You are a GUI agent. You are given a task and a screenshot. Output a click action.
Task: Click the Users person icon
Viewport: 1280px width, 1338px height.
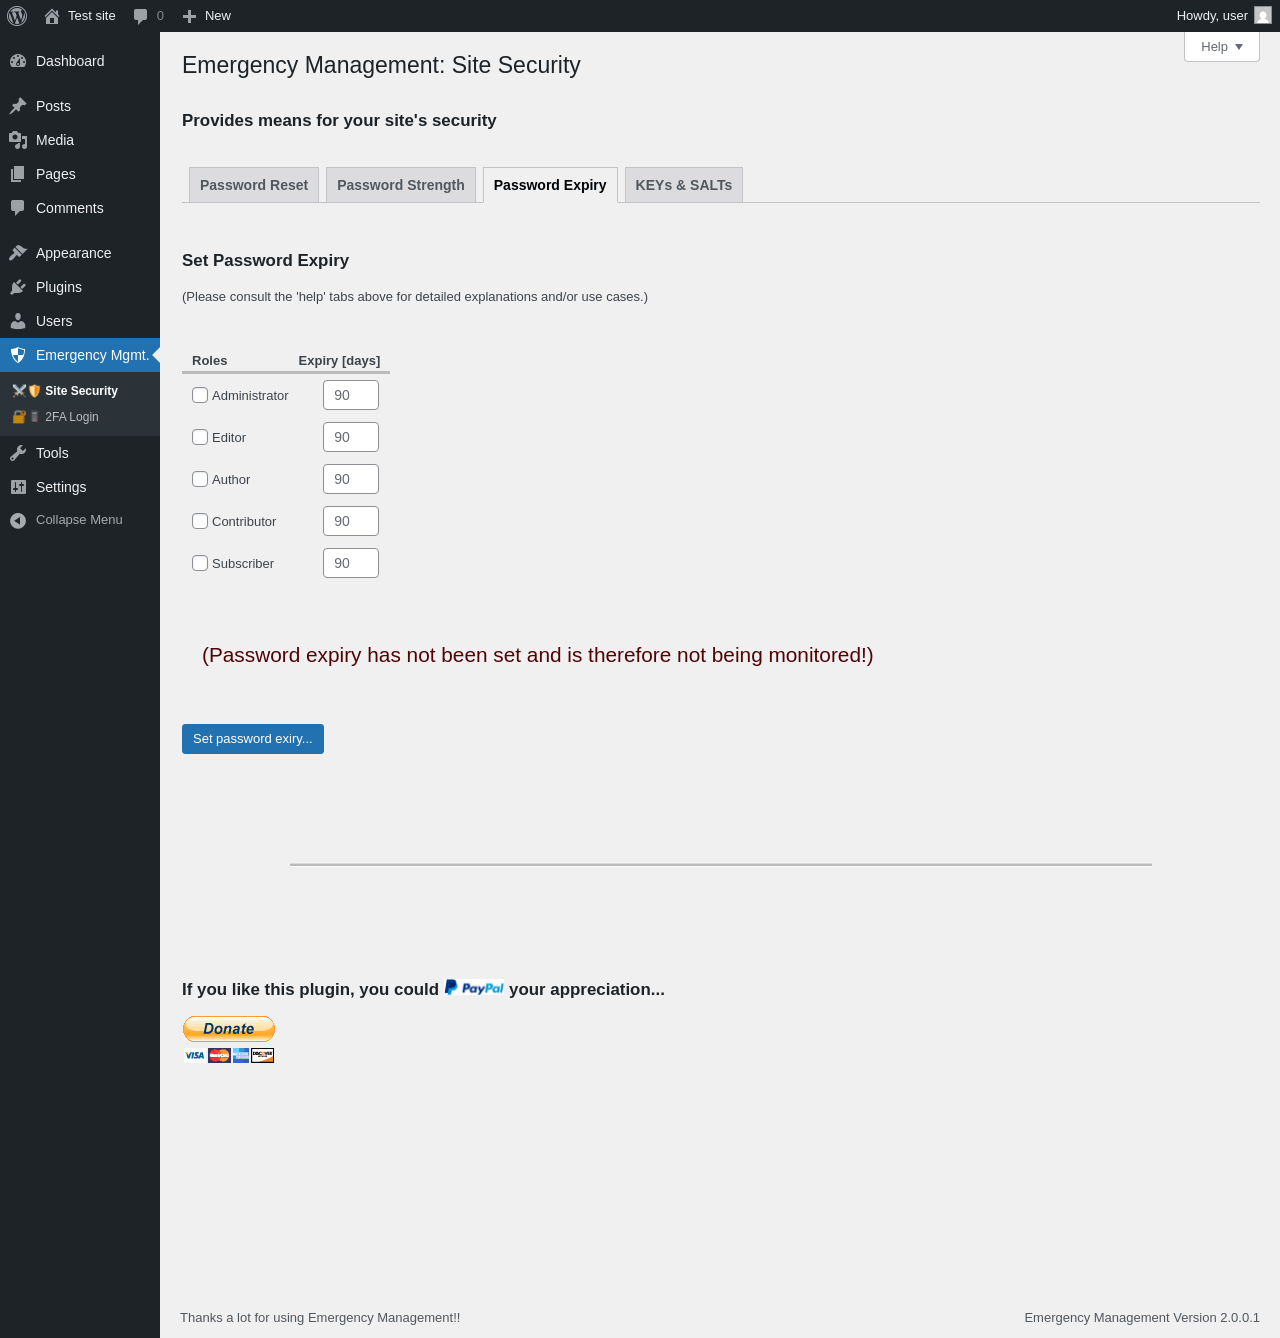18,321
